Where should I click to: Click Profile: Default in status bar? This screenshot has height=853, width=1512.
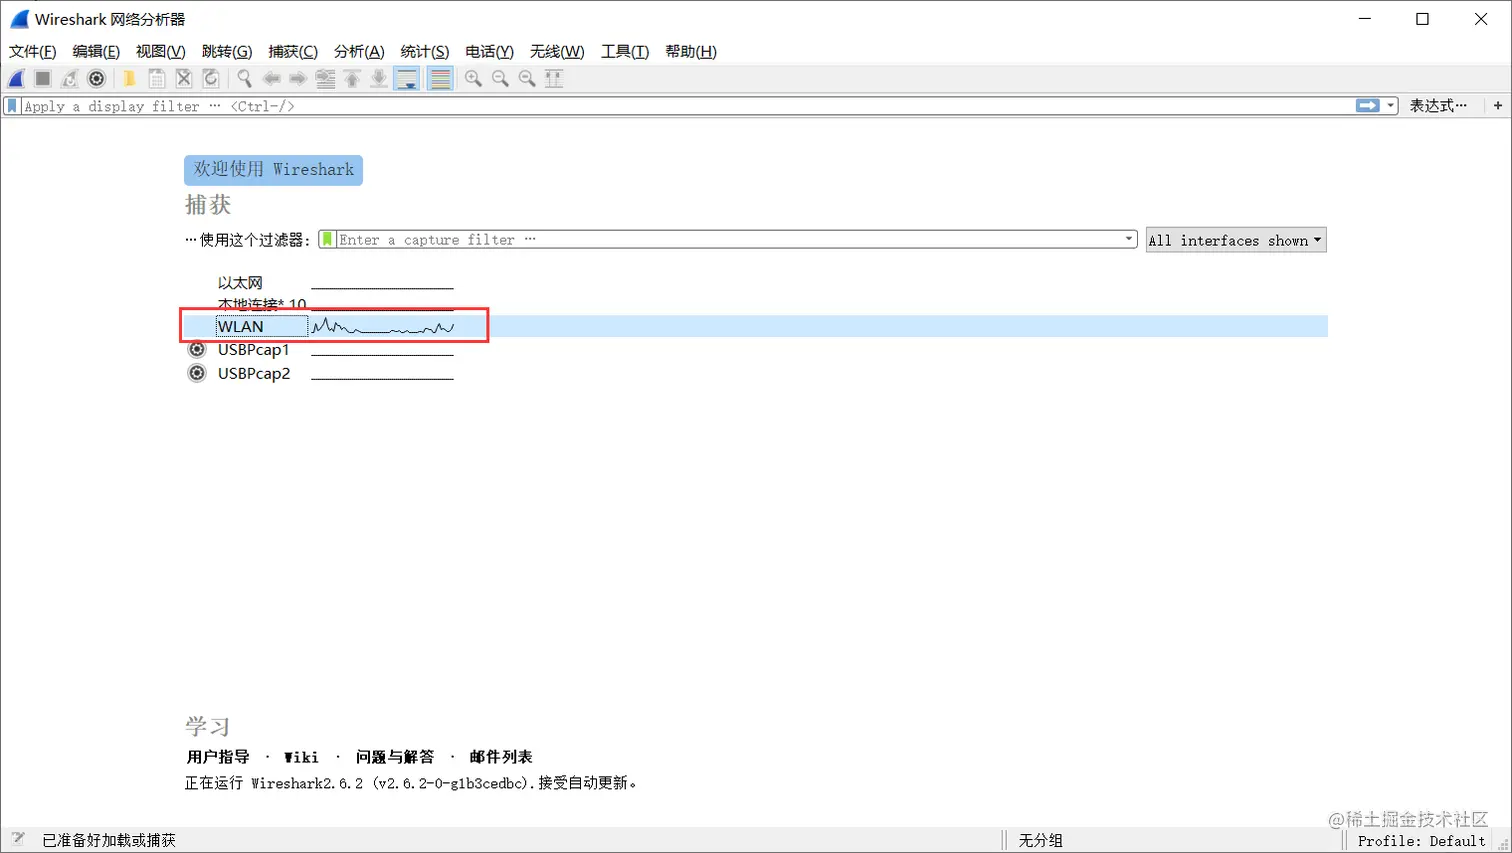pyautogui.click(x=1421, y=841)
